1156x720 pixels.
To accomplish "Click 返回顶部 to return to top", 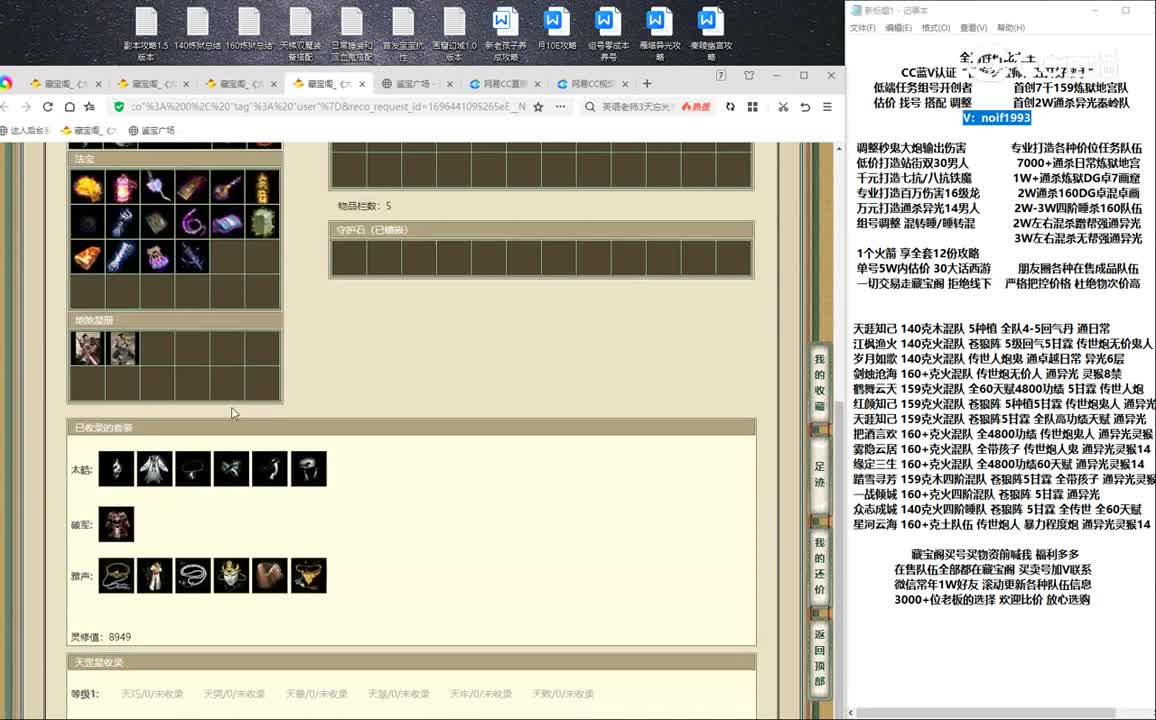I will (x=819, y=658).
